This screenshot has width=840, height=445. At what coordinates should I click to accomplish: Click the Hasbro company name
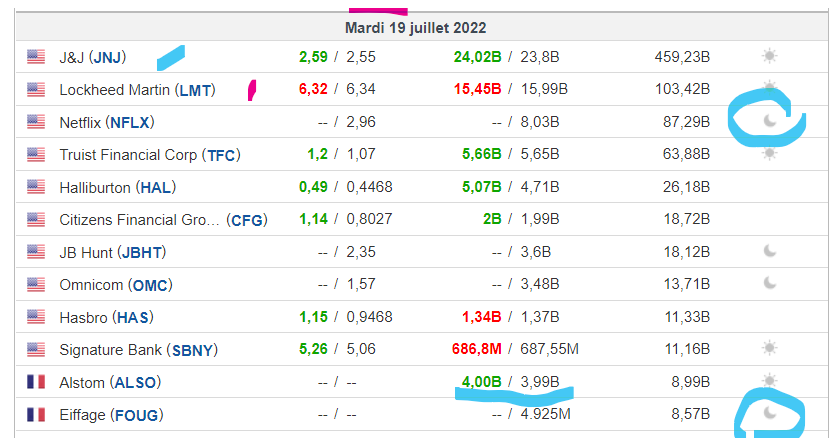84,318
